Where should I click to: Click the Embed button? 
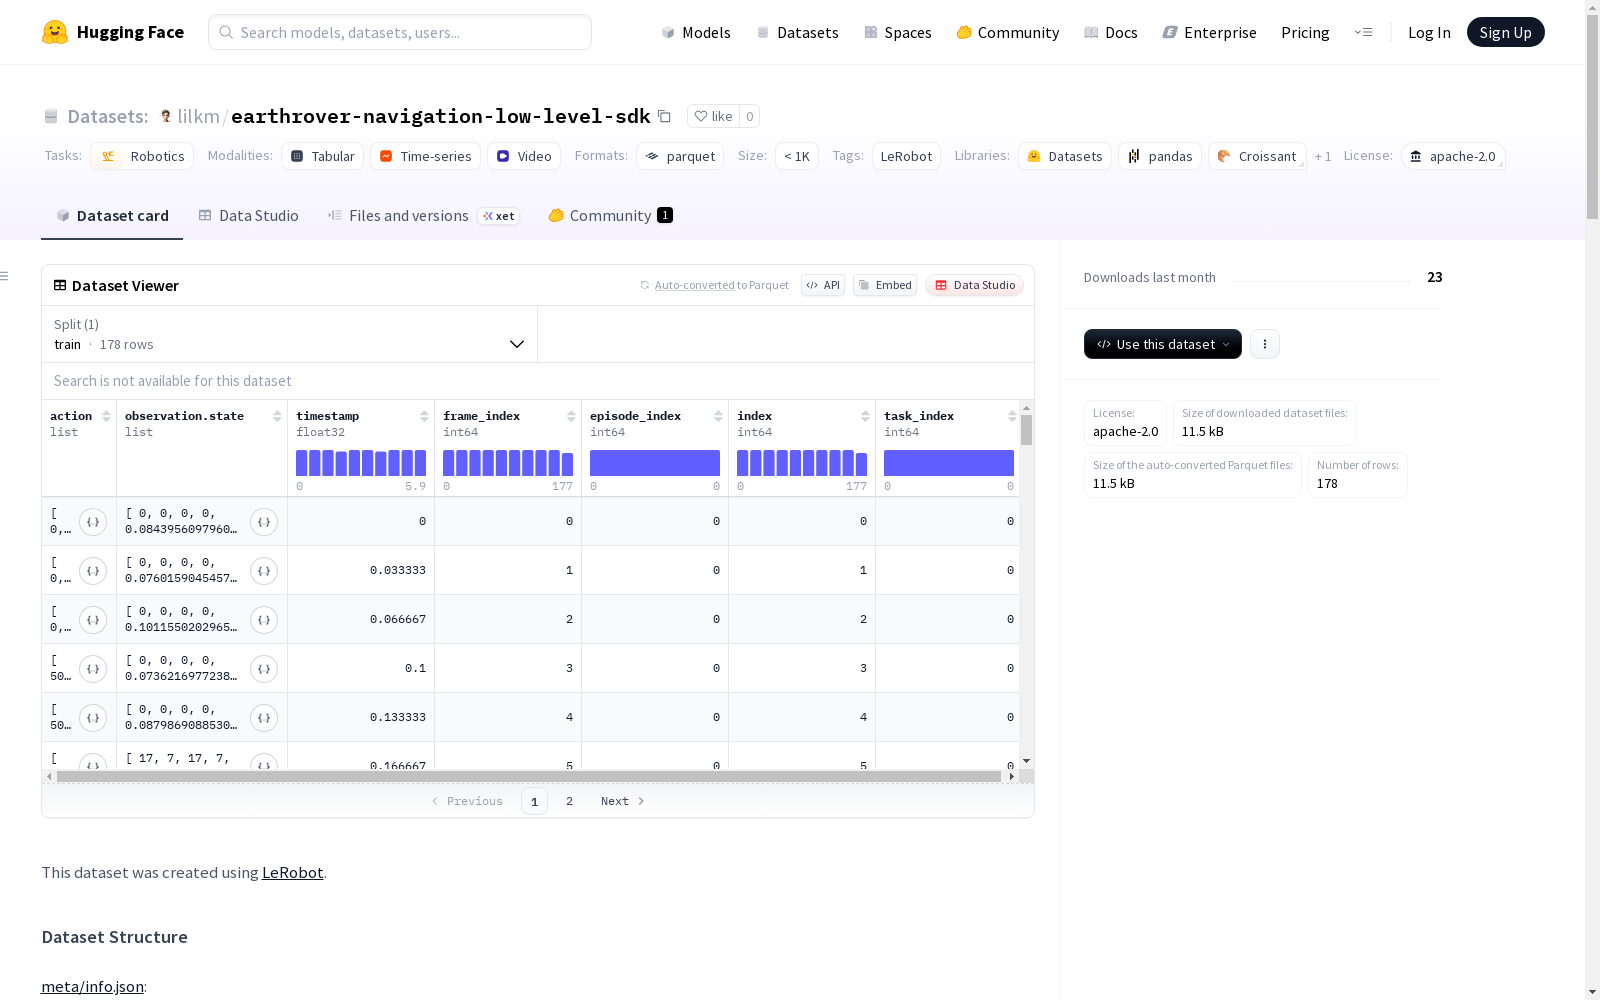(x=885, y=285)
